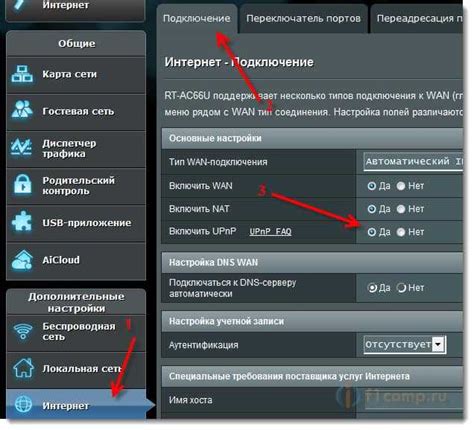Screen dimensions: 474x430
Task: Click the Гостевая сеть guest network icon
Action: point(22,110)
